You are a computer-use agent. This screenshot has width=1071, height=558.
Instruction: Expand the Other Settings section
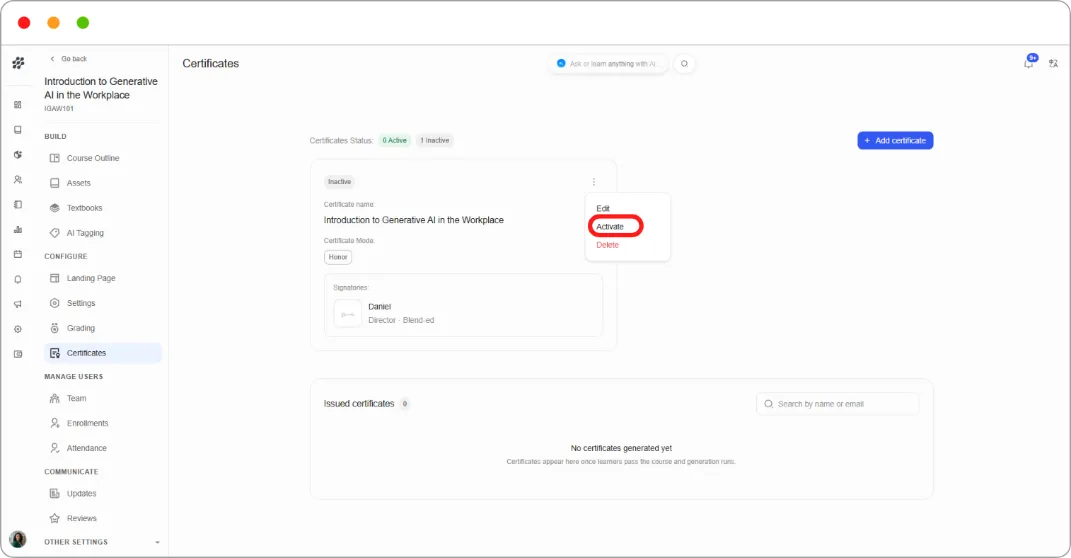click(x=102, y=542)
